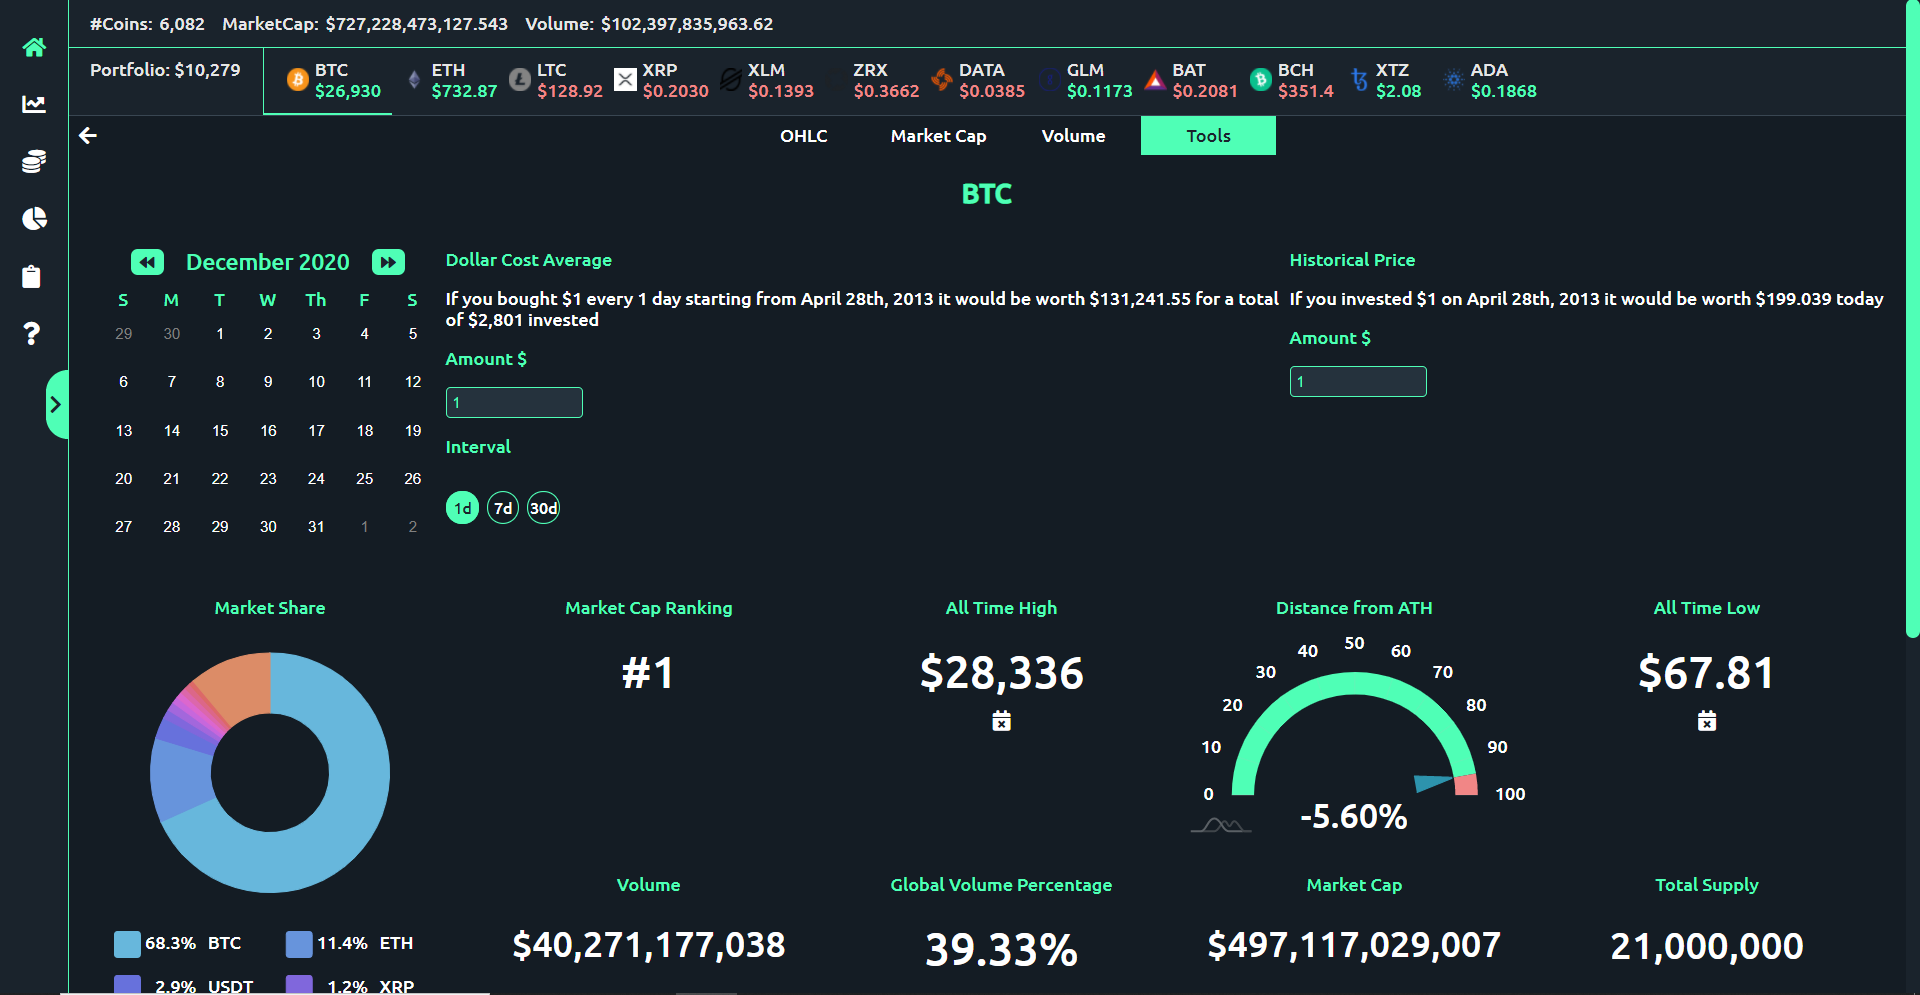
Task: Go to previous month in calendar
Action: point(147,262)
